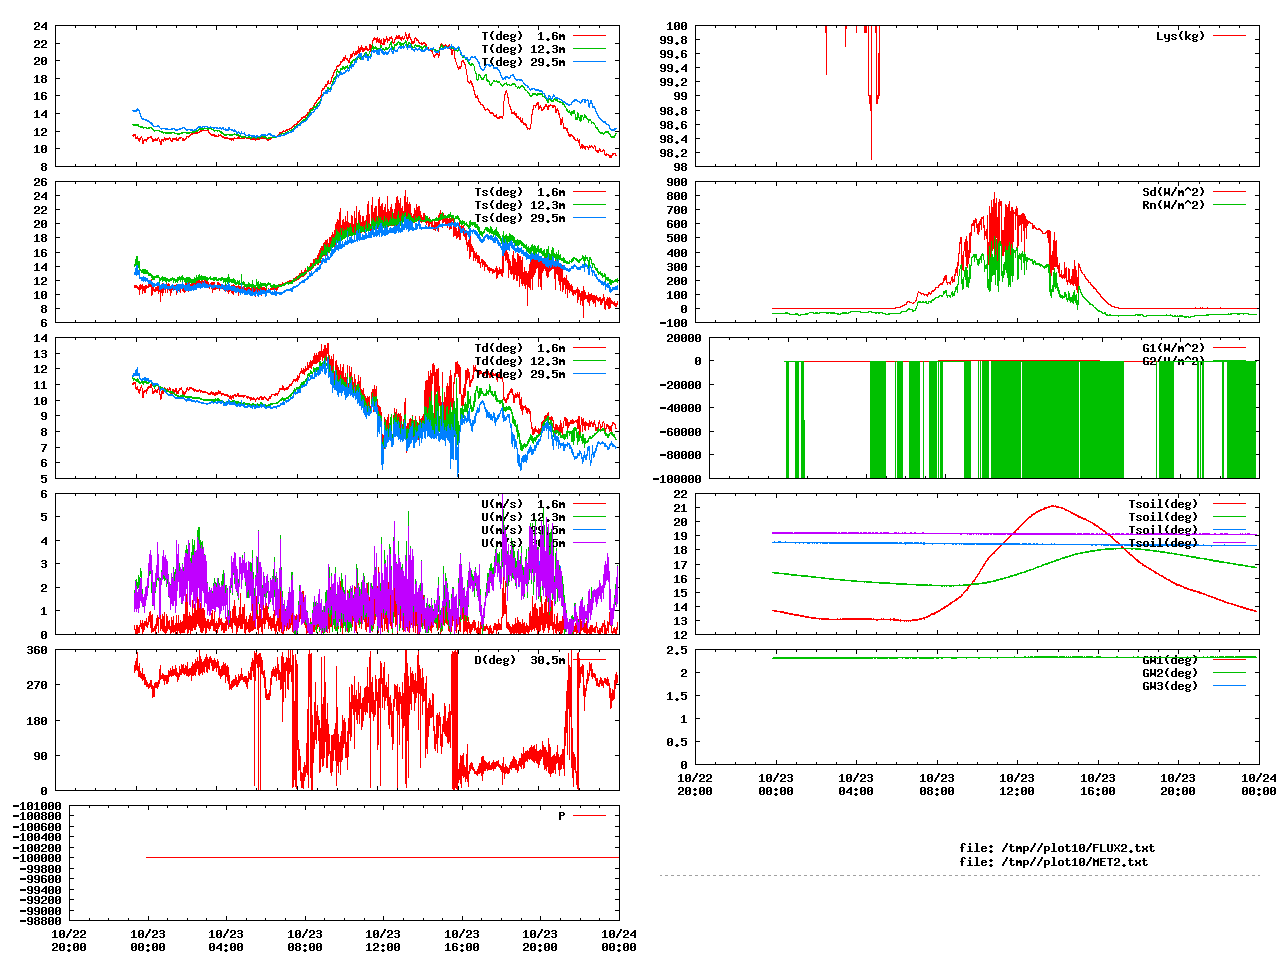Click the '10/22 20:00' label under the pressure plot
Image resolution: width=1280 pixels, height=960 pixels.
[69, 940]
